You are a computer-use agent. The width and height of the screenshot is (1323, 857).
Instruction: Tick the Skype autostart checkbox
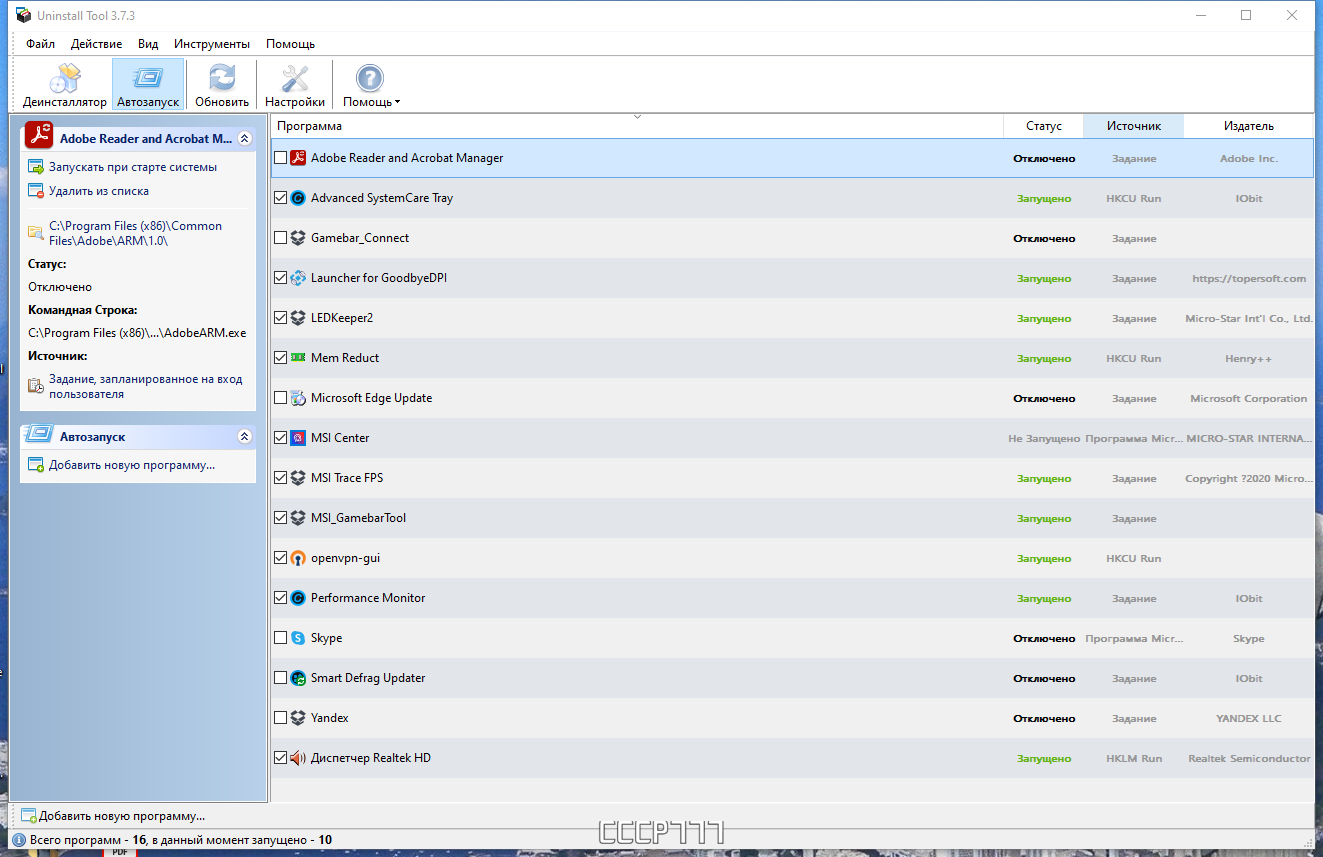280,638
